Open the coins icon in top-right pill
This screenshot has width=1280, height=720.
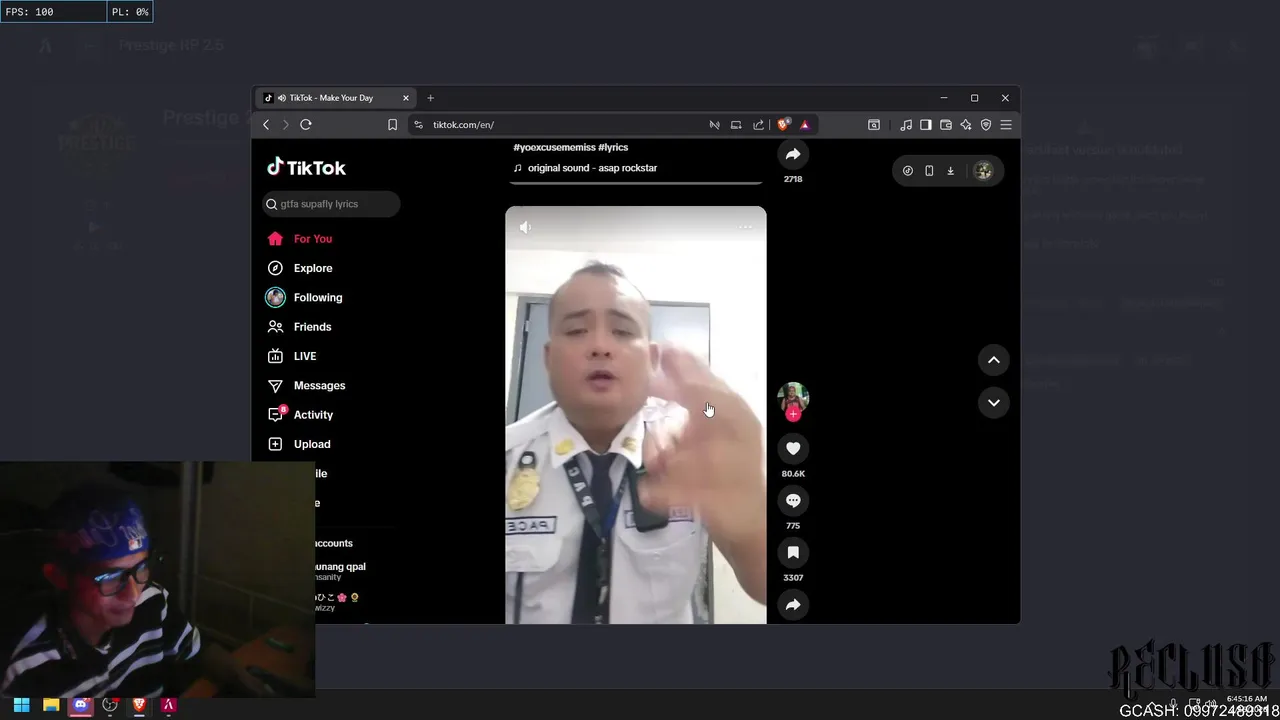pyautogui.click(x=908, y=171)
